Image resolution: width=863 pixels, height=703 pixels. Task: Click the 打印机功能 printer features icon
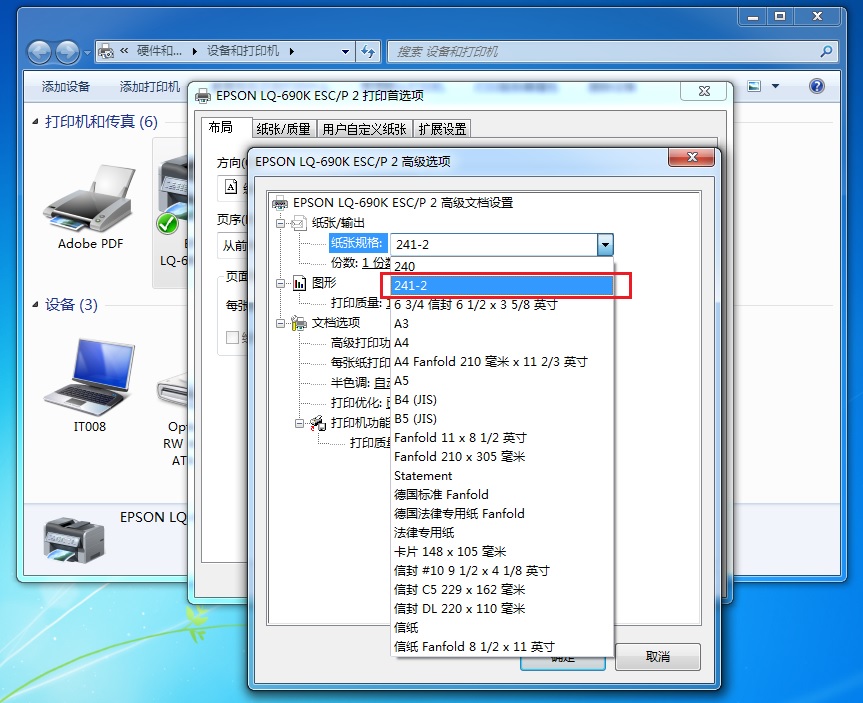(x=318, y=423)
